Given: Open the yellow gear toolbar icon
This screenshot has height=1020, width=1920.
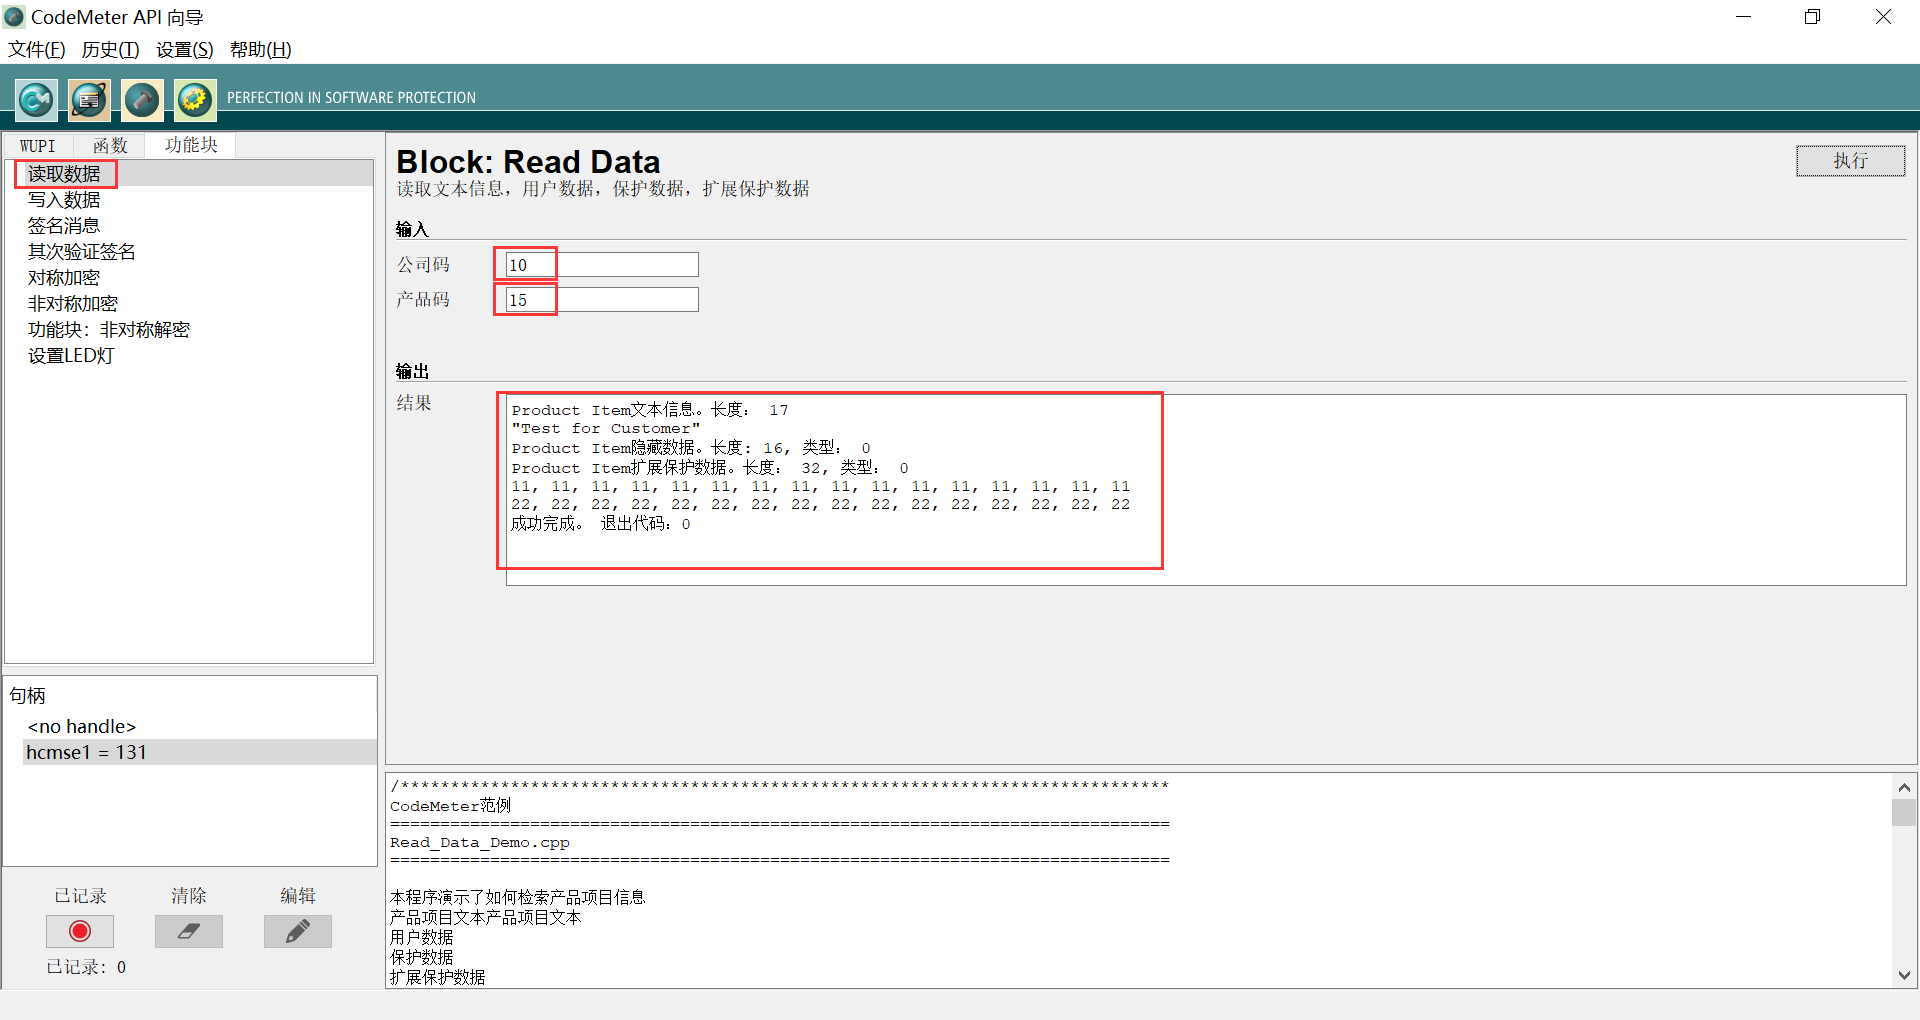Looking at the screenshot, I should coord(195,99).
